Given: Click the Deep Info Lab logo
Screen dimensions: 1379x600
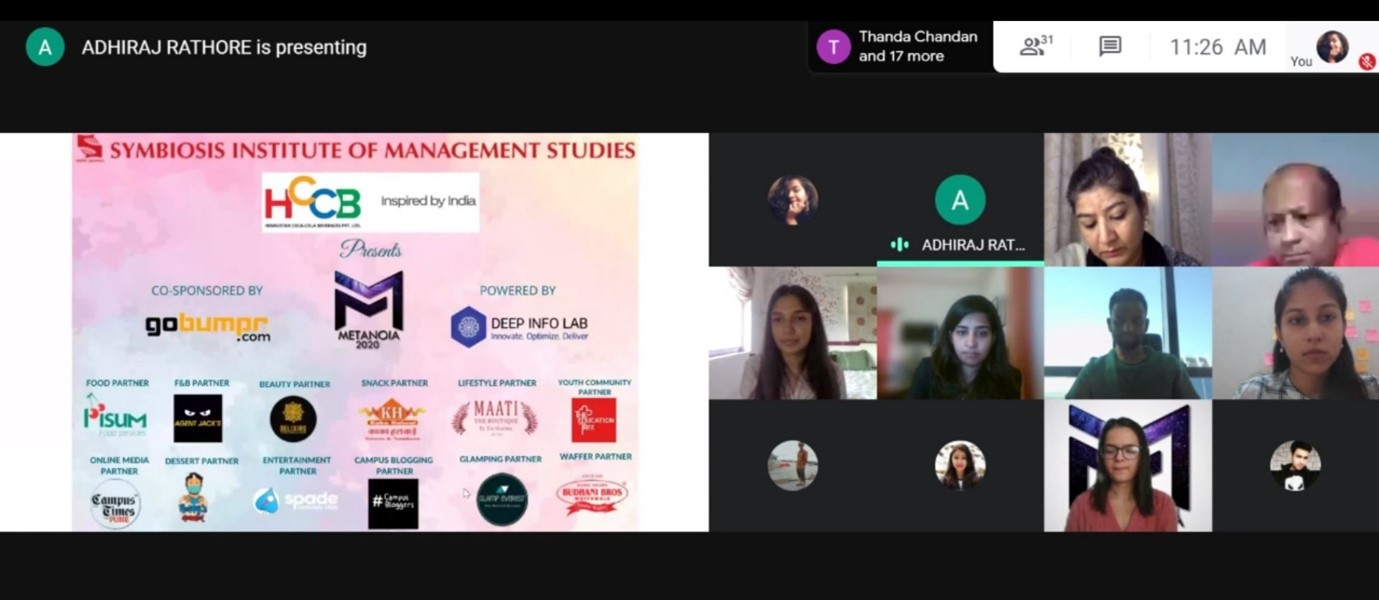Looking at the screenshot, I should [519, 327].
